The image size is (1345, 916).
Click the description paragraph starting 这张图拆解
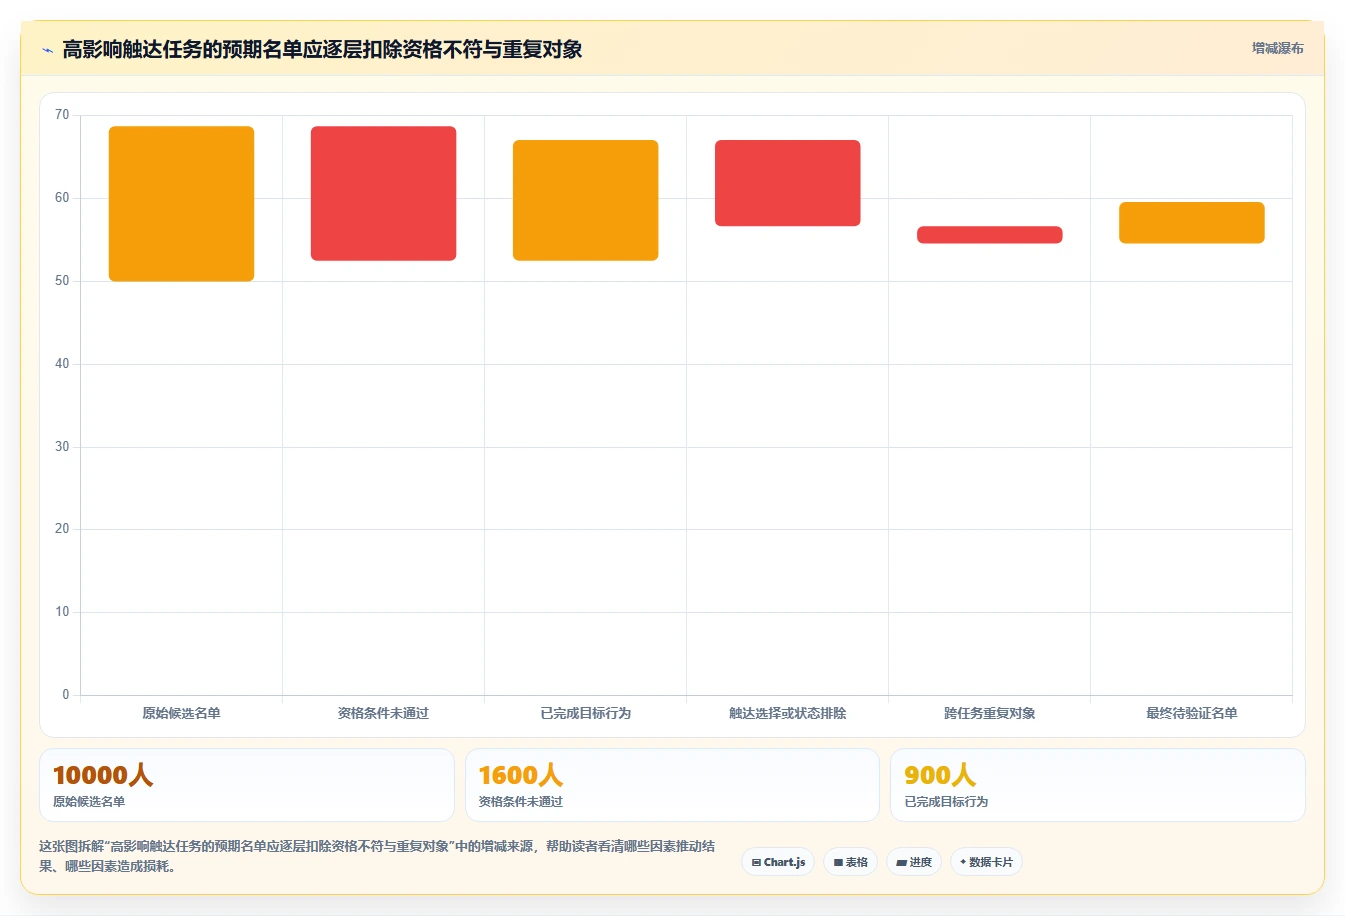click(x=377, y=856)
